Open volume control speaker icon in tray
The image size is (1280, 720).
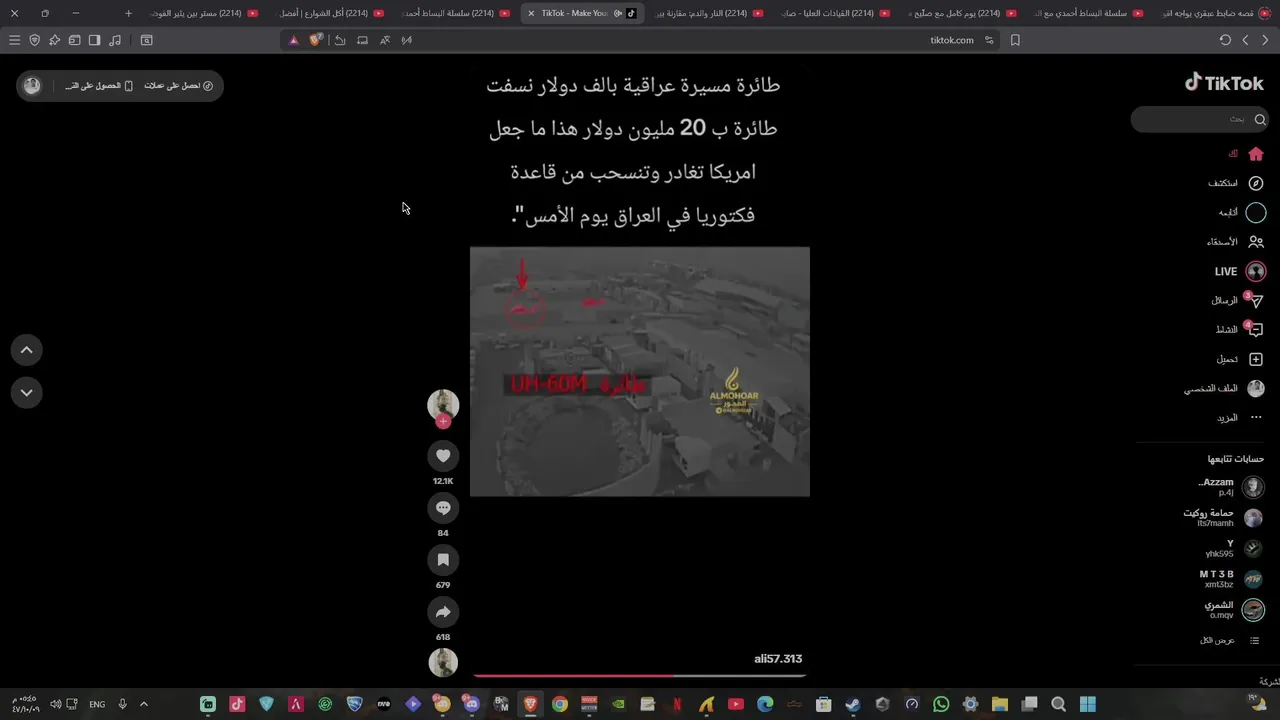point(56,704)
